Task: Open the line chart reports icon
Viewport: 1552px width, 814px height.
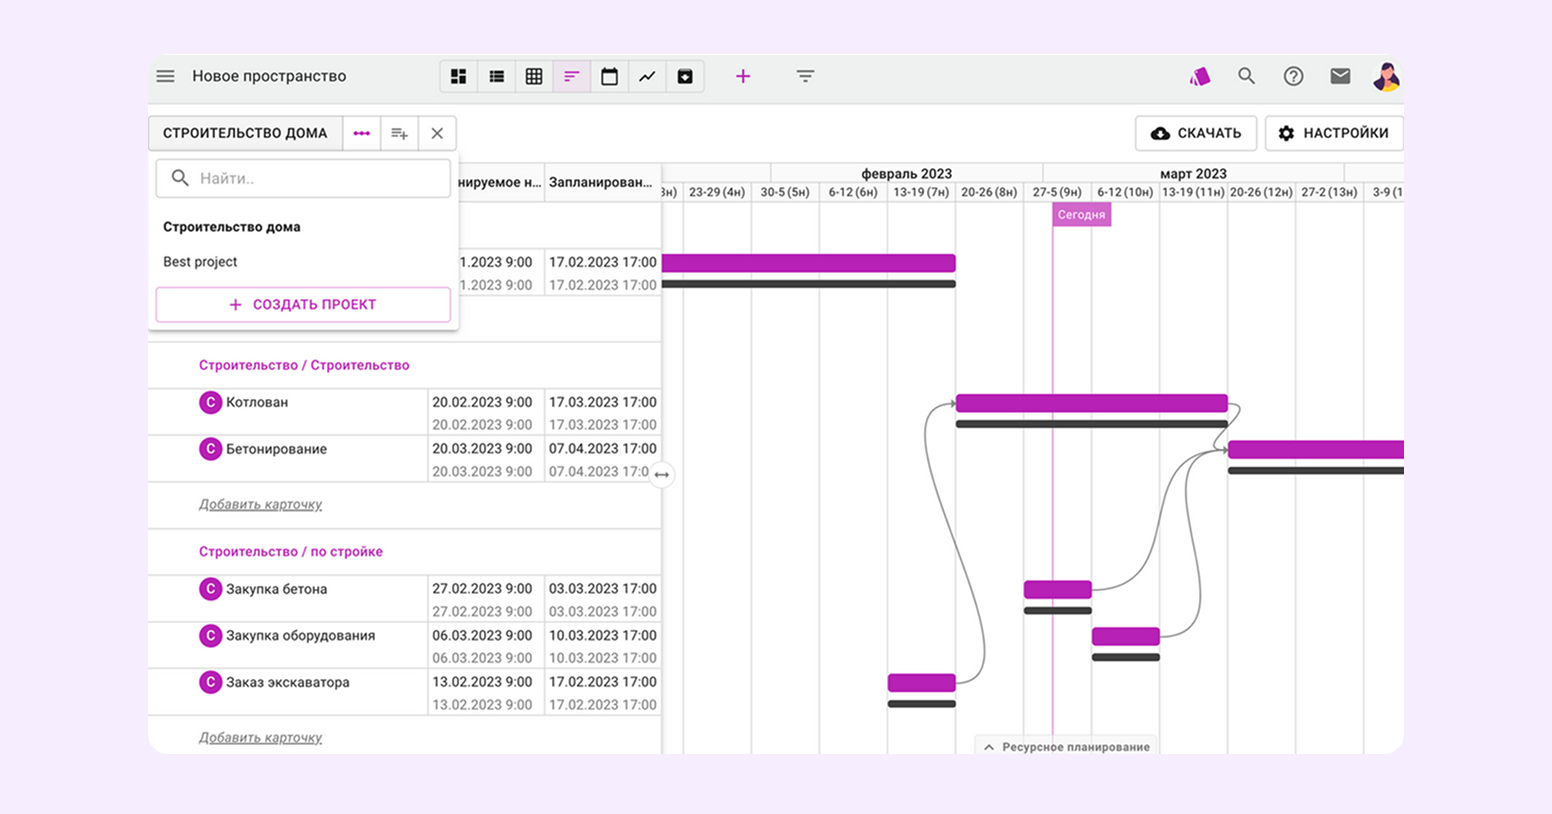Action: click(x=647, y=76)
